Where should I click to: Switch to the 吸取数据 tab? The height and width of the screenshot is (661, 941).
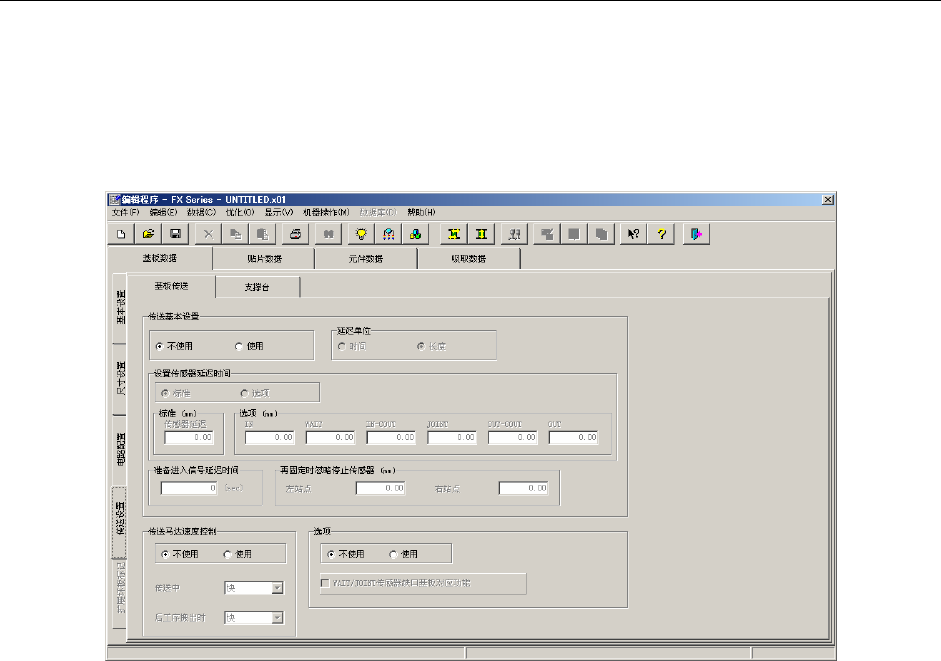(x=469, y=259)
